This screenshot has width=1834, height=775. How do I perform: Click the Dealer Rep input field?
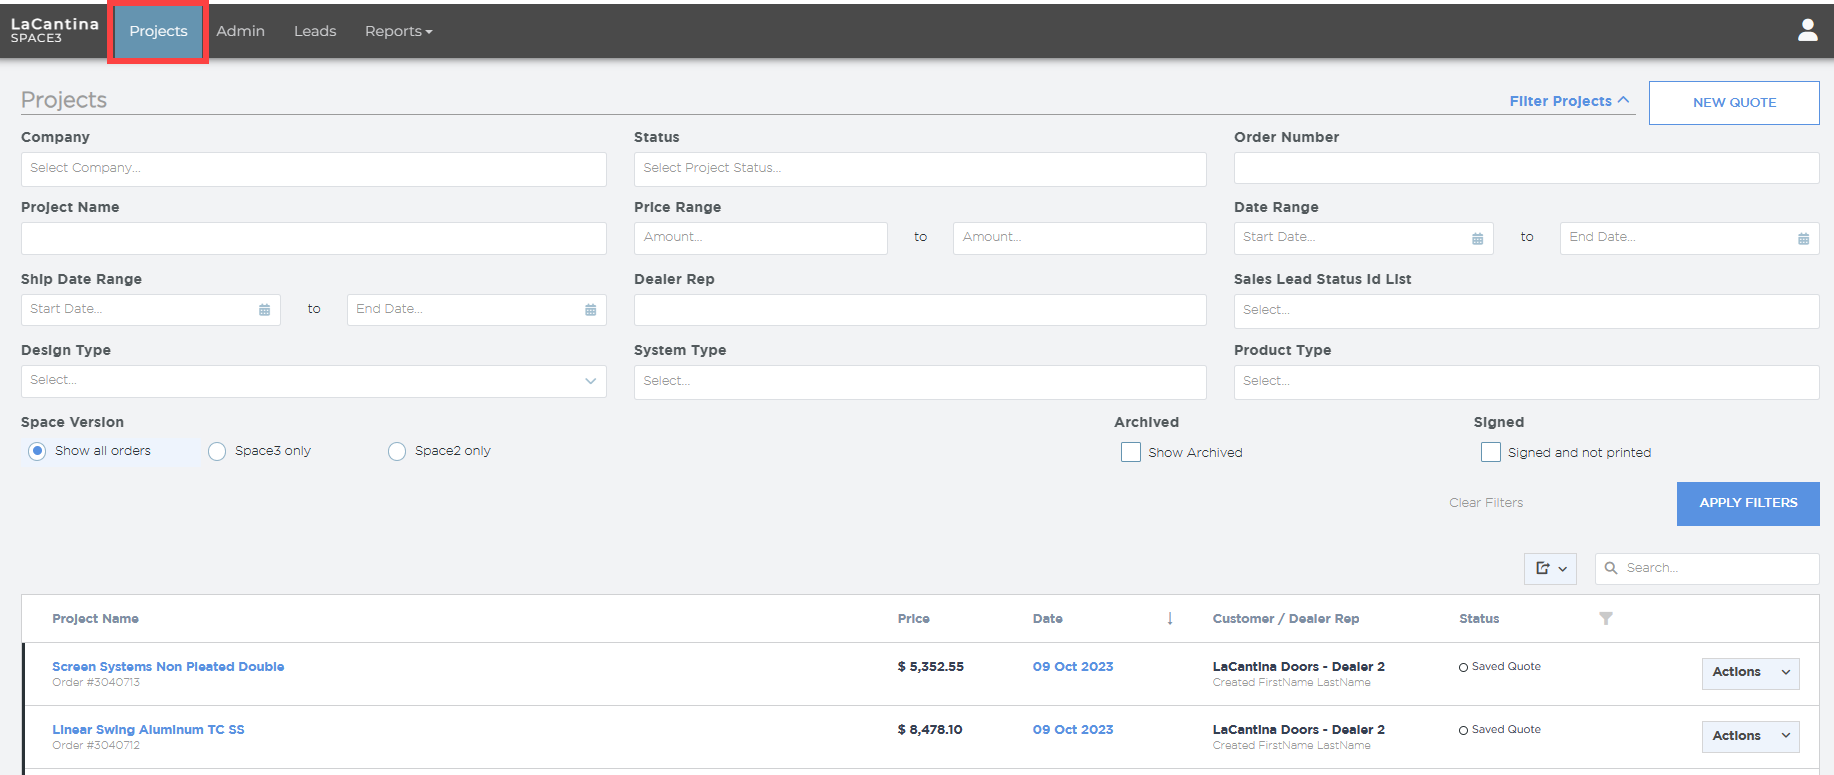(920, 310)
